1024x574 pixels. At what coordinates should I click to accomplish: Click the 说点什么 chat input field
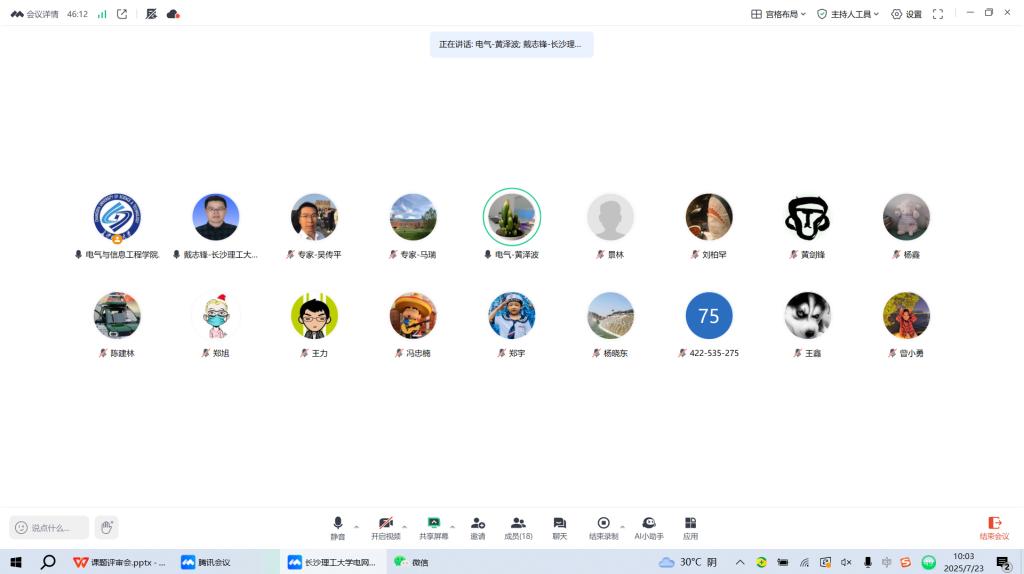(50, 527)
